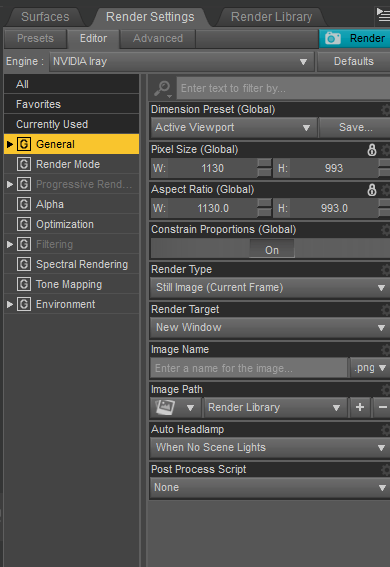
Task: Open the Render Type dropdown
Action: [270, 288]
